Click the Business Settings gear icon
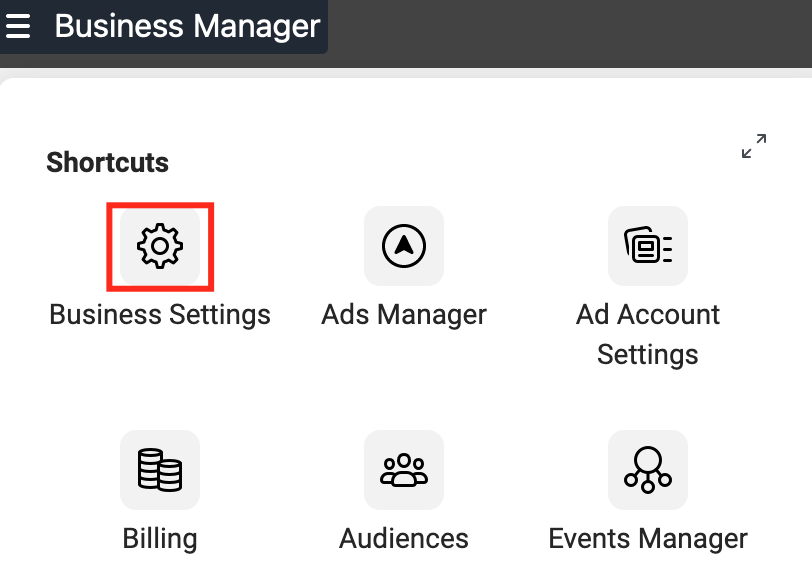Image resolution: width=812 pixels, height=588 pixels. point(160,246)
